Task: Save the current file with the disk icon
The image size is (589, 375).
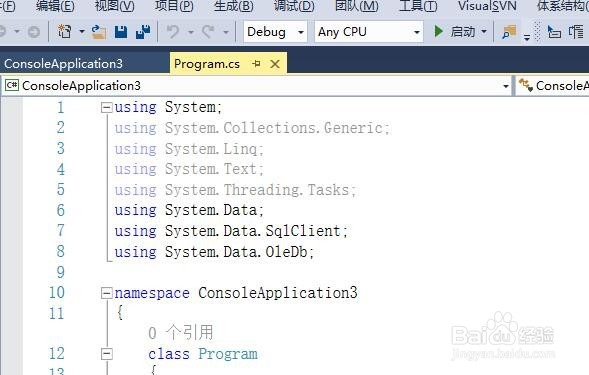Action: coord(121,32)
